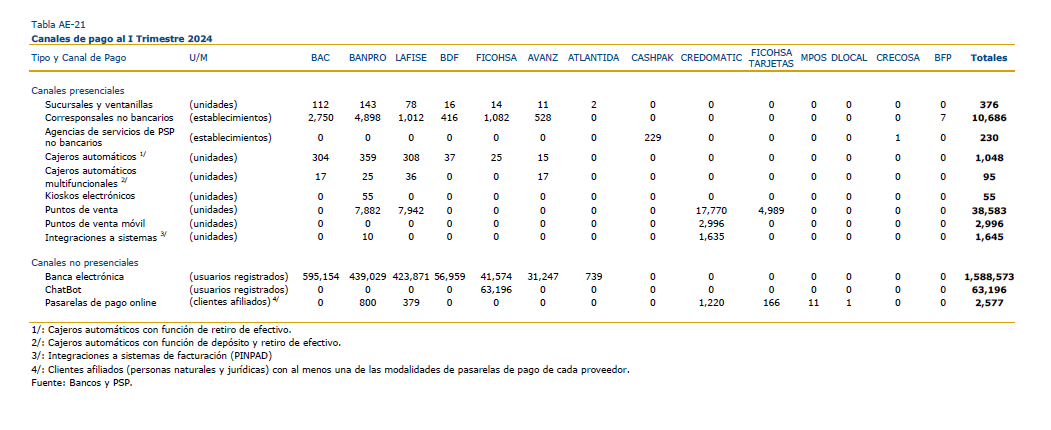
Task: Click the CREDOMATIC value 17,770
Action: click(x=711, y=210)
